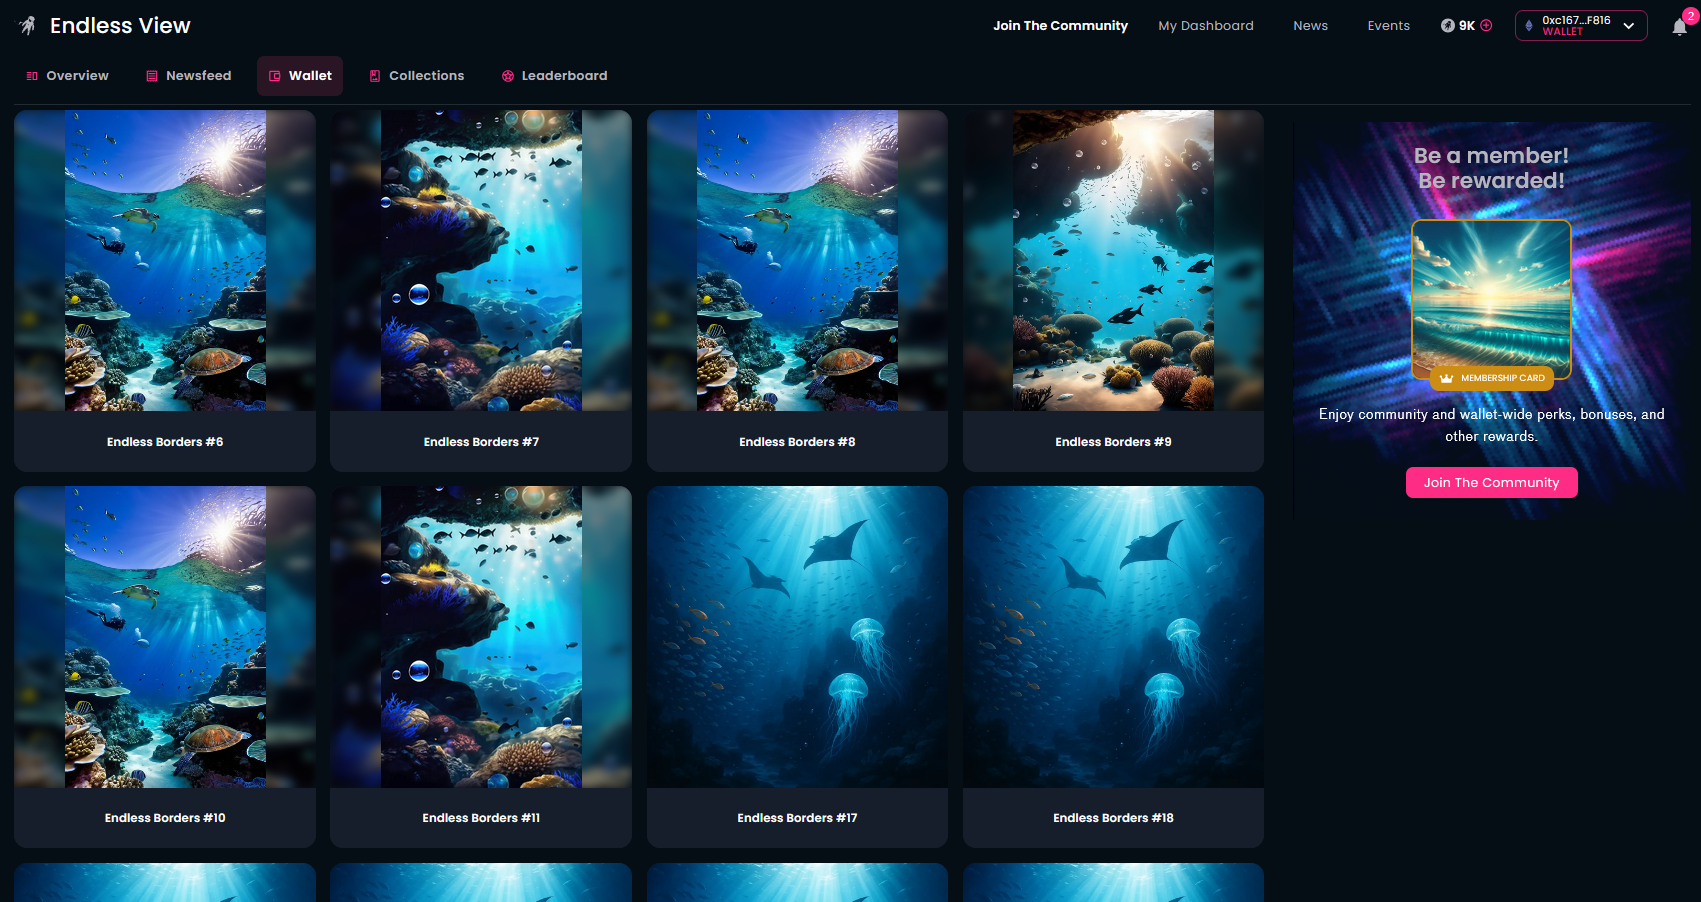Click the Overview tab icon
This screenshot has width=1701, height=902.
(32, 76)
